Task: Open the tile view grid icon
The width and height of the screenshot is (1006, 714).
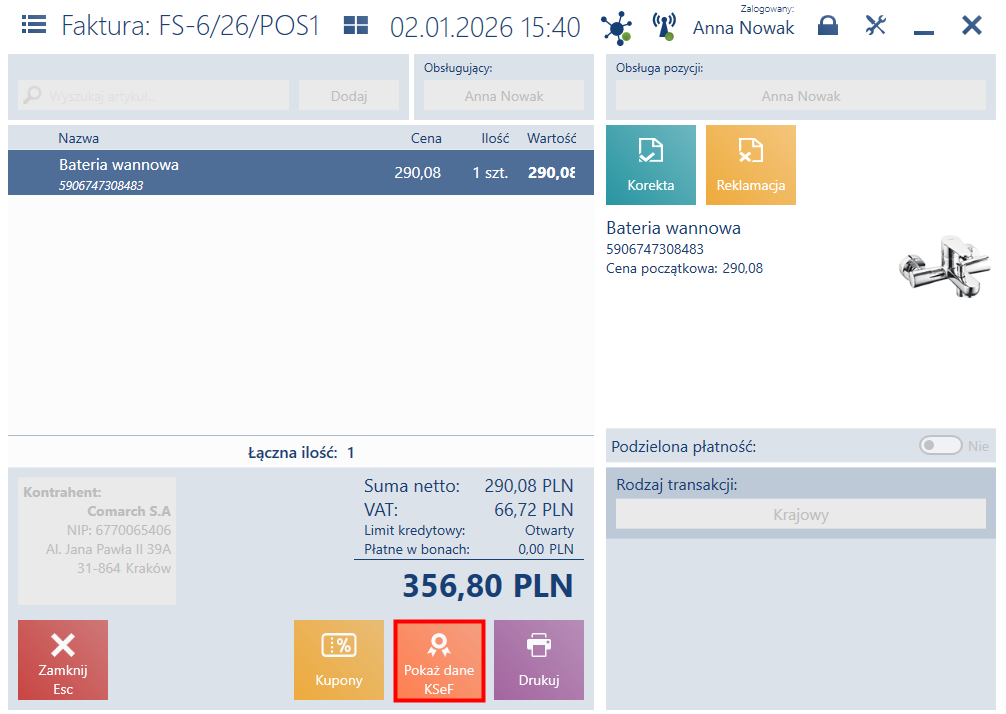Action: (x=355, y=26)
